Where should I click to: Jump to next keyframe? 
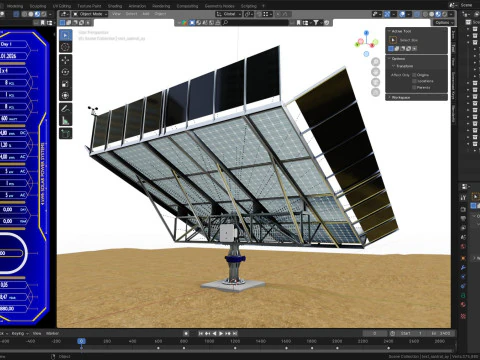[228, 333]
